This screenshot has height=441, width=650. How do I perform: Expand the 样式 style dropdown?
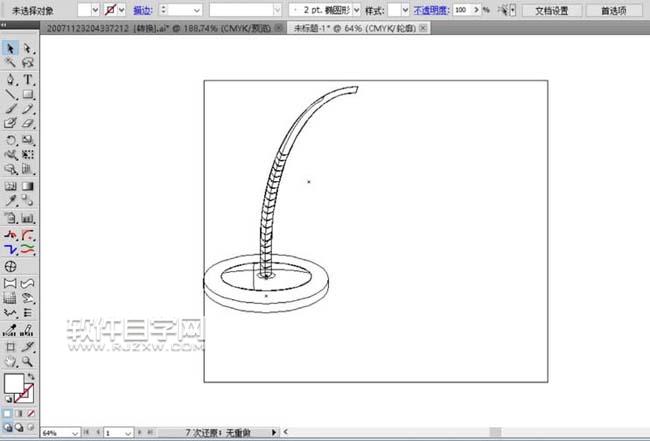[403, 9]
